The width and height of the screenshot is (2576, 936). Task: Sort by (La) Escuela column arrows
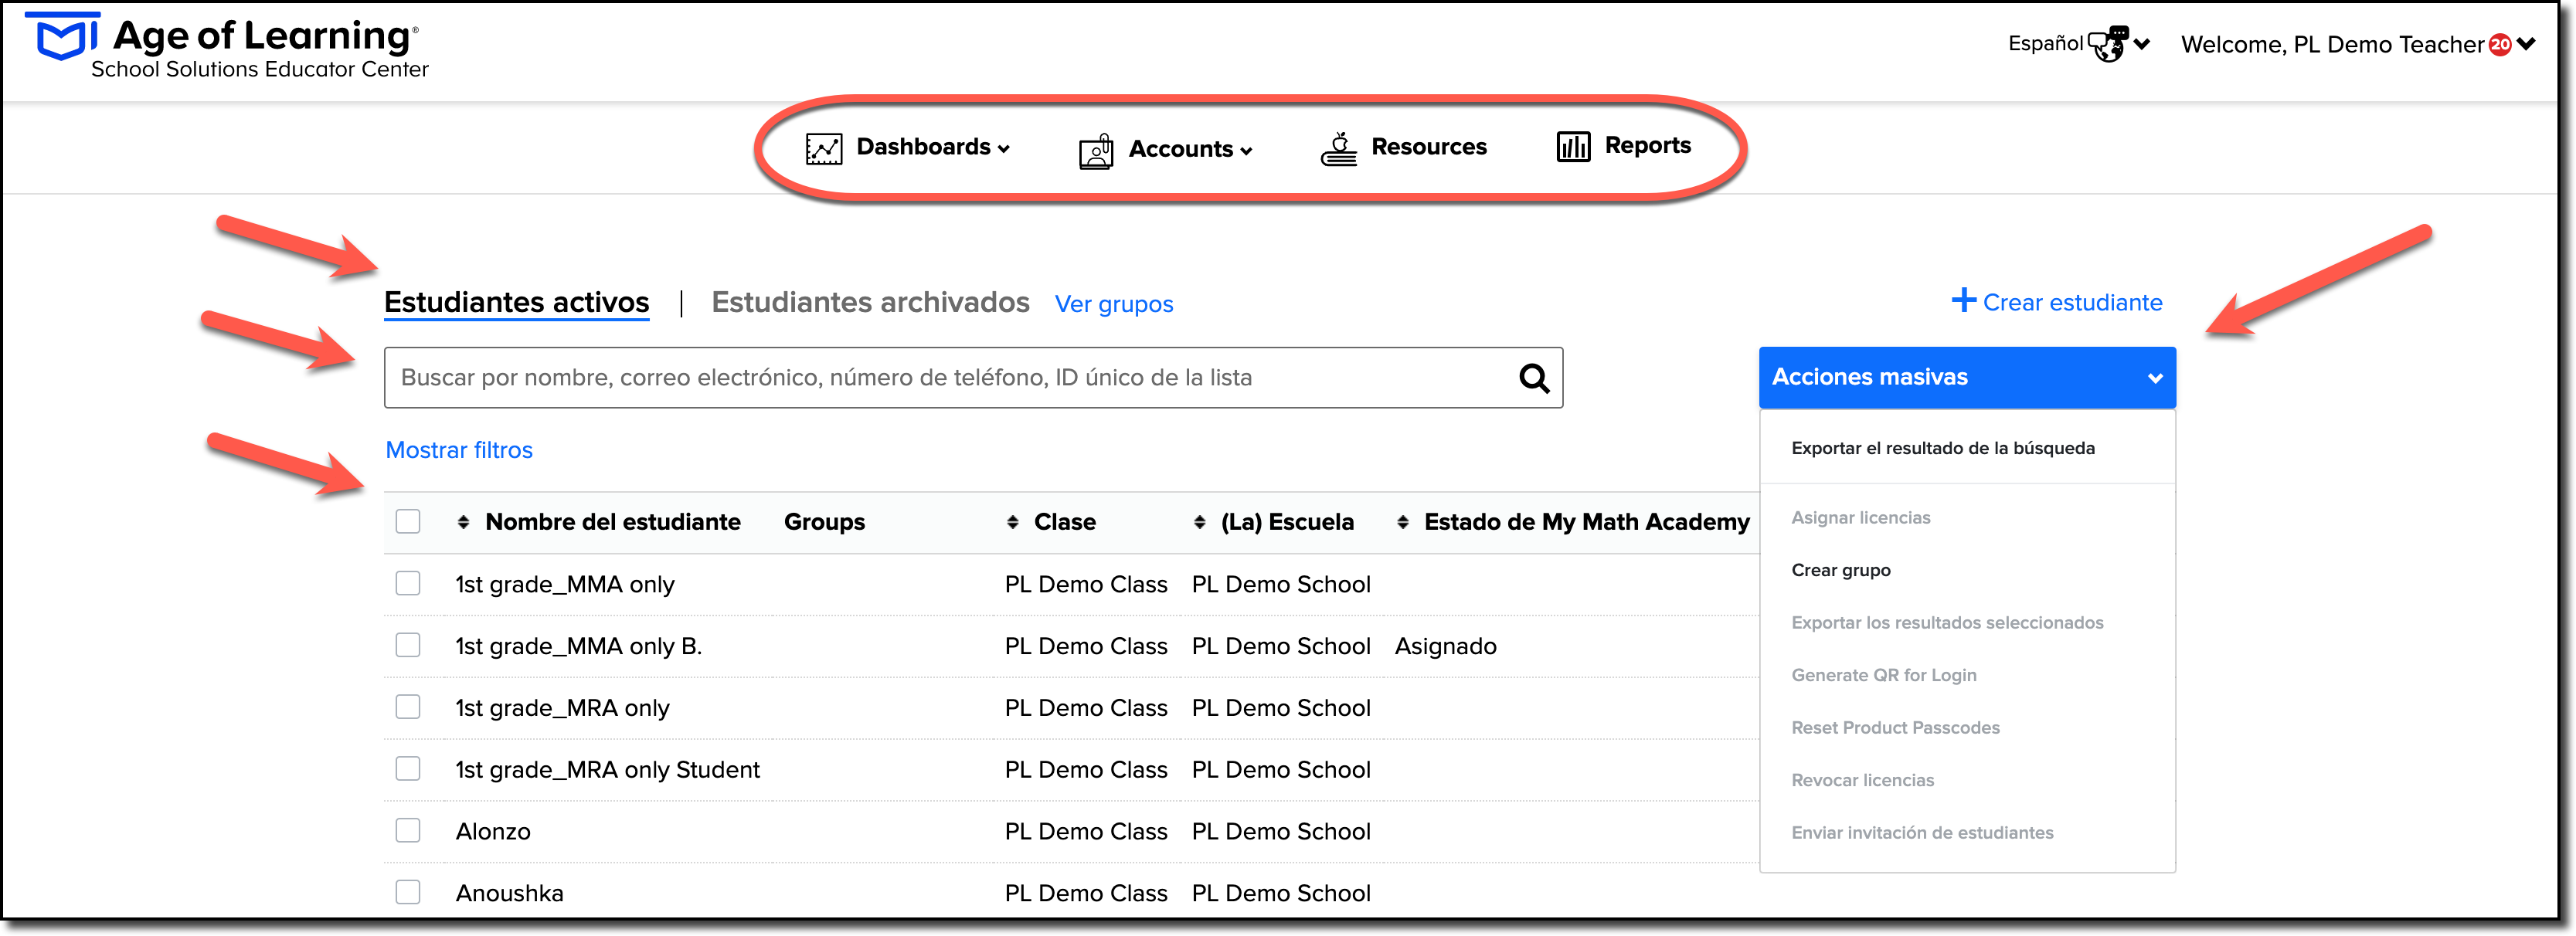point(1199,522)
